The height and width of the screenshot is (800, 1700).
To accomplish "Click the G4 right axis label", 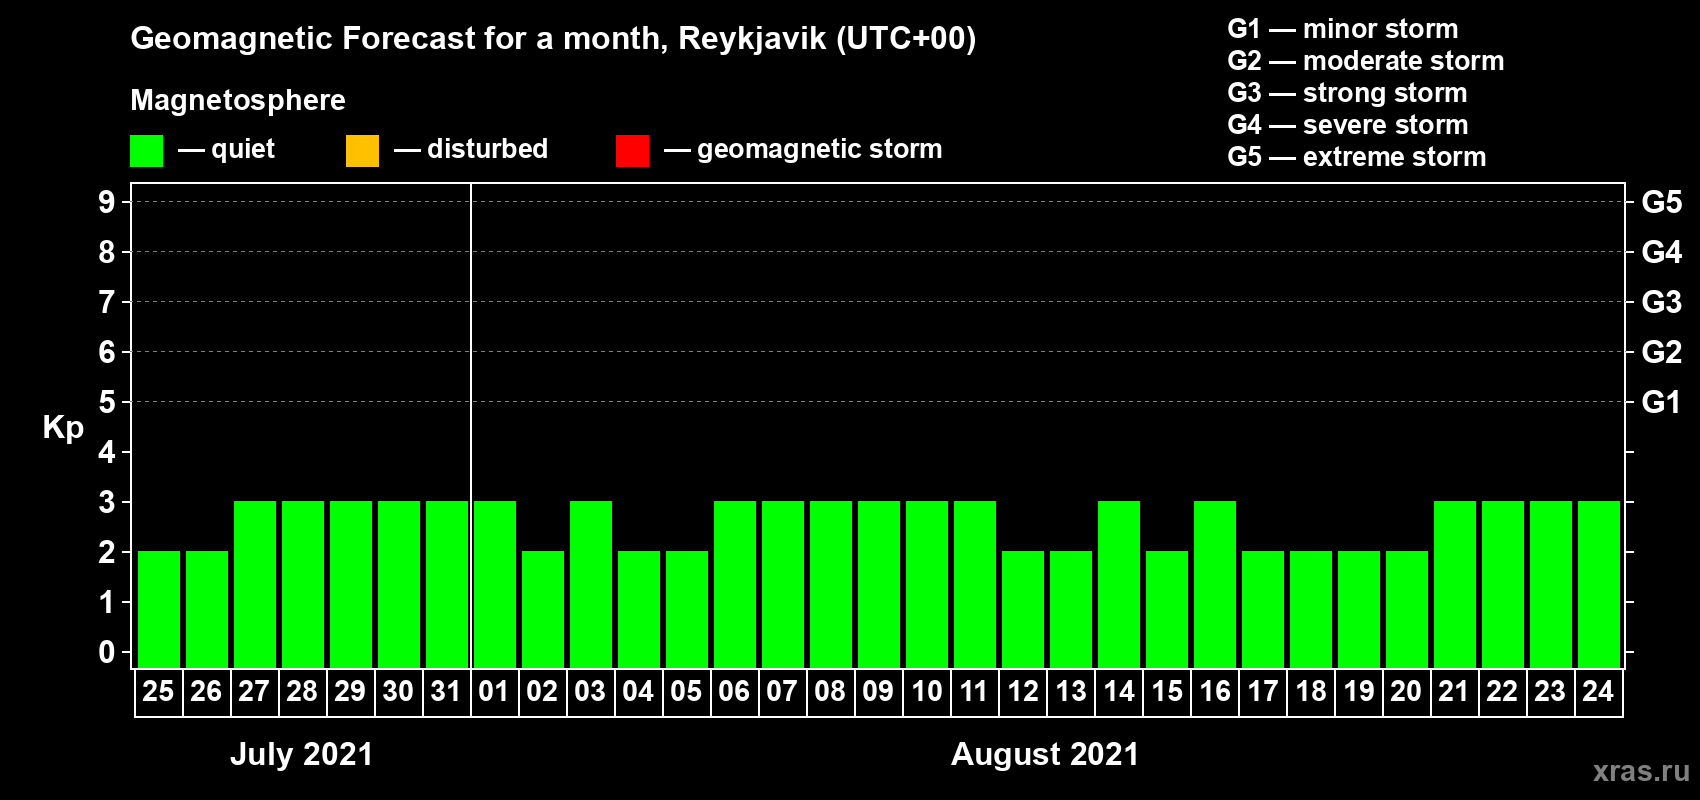I will pyautogui.click(x=1662, y=252).
